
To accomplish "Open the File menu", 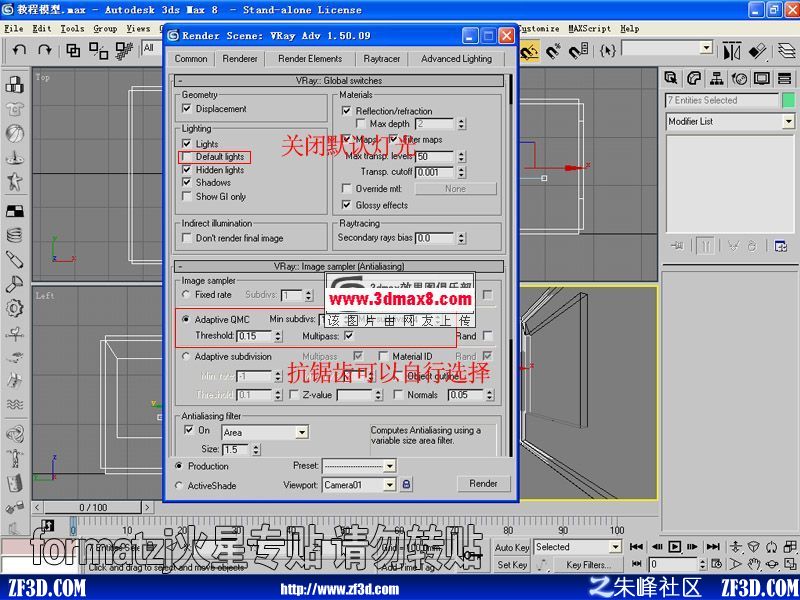I will tap(14, 29).
